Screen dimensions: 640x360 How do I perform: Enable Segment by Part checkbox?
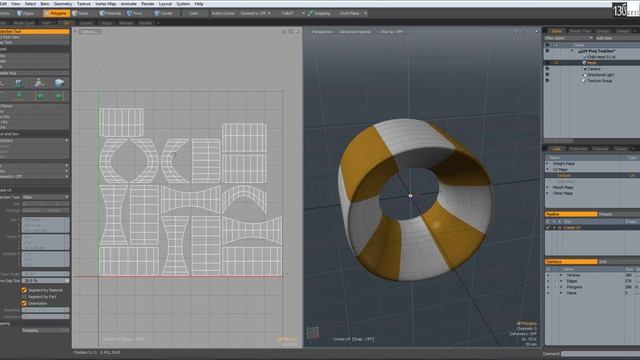point(24,297)
